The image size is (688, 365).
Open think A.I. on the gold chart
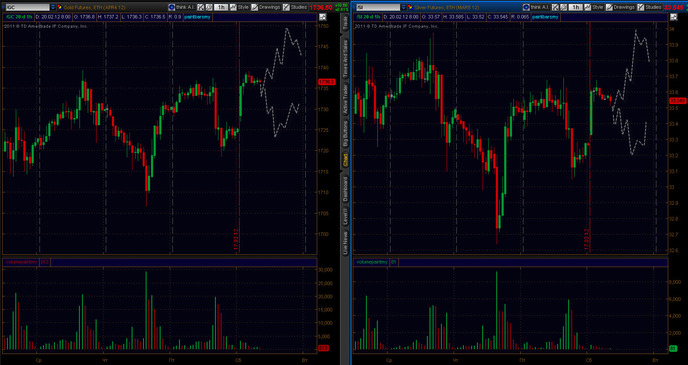click(181, 7)
